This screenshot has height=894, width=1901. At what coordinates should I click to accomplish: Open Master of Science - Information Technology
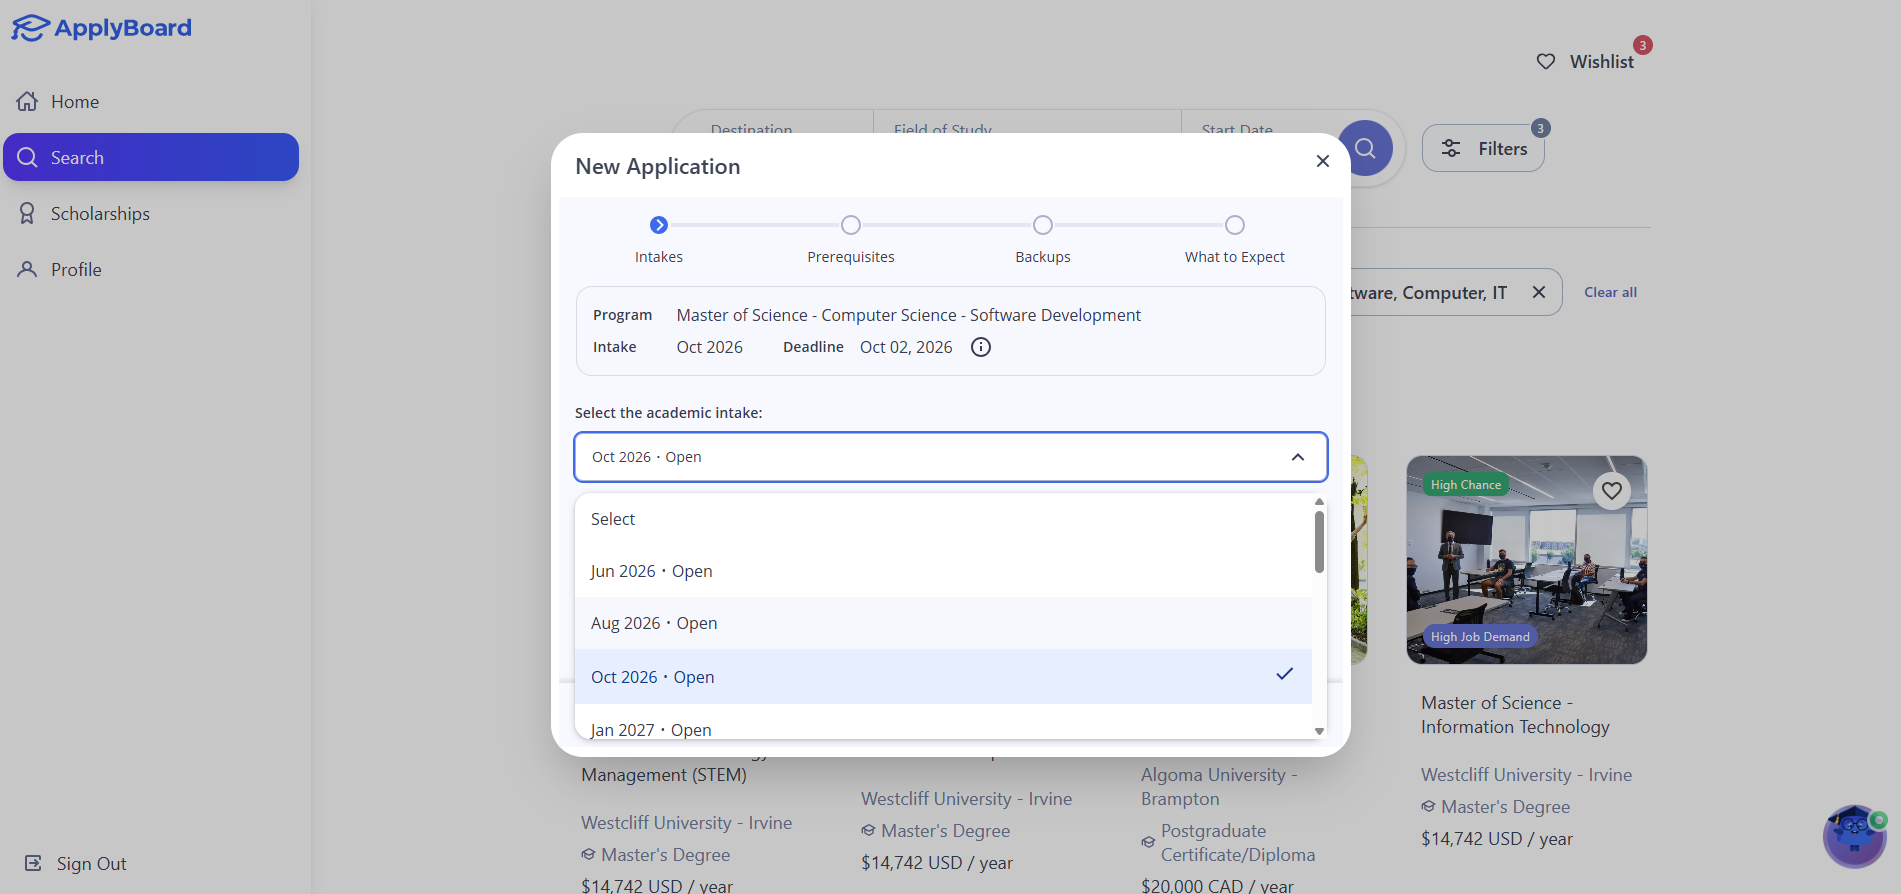tap(1515, 715)
